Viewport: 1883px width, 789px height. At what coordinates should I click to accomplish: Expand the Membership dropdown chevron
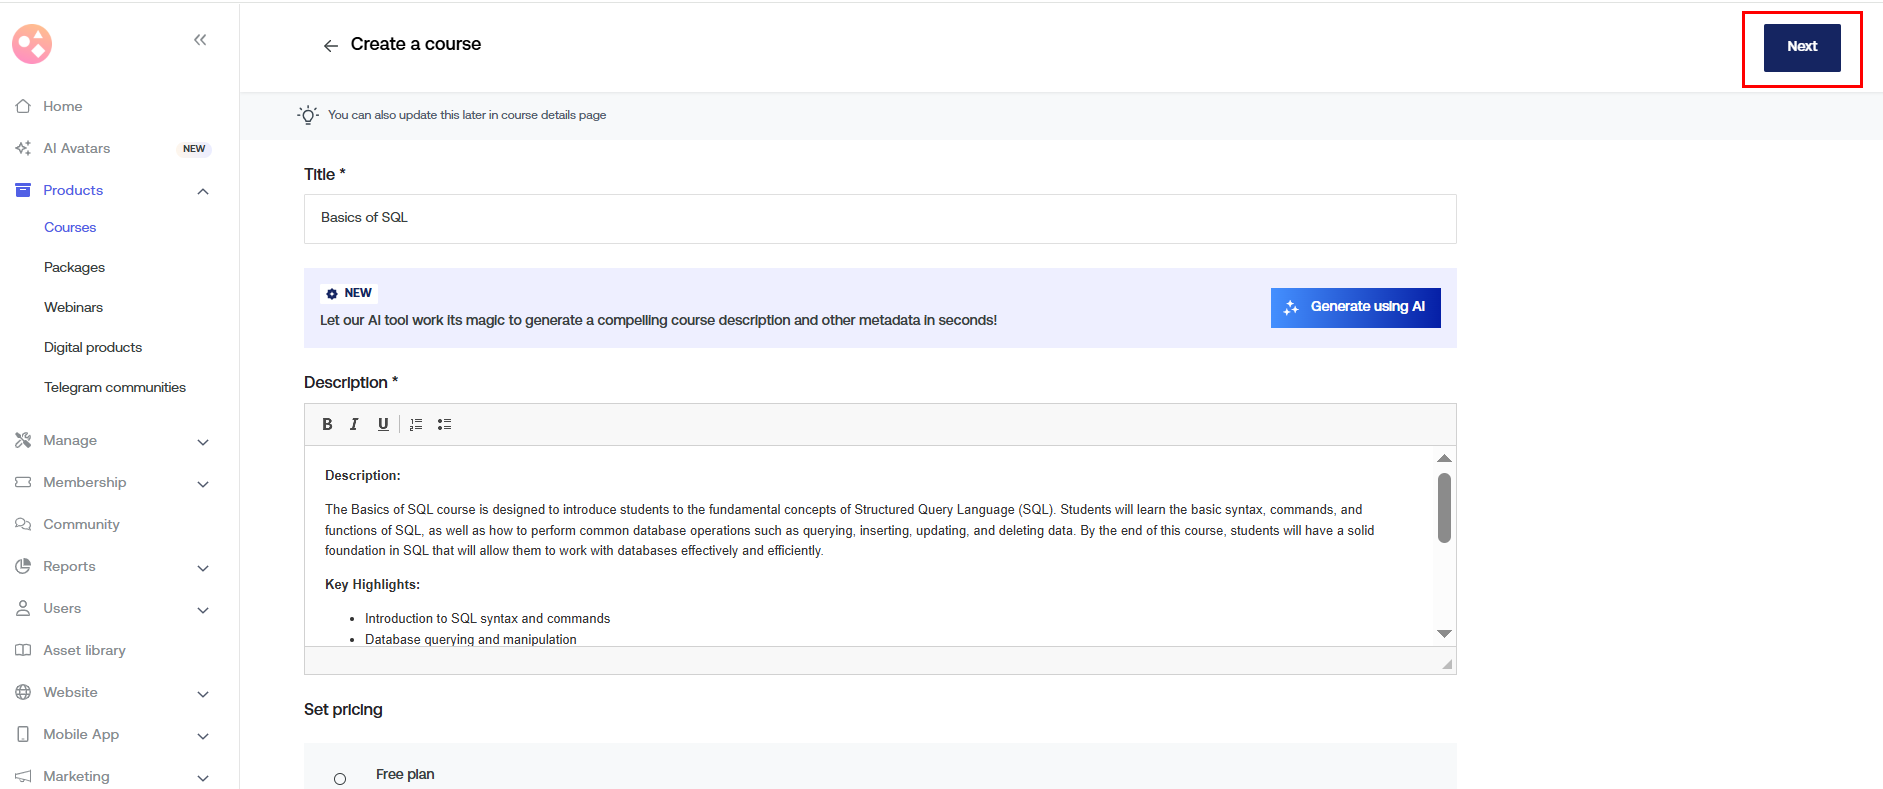point(203,483)
